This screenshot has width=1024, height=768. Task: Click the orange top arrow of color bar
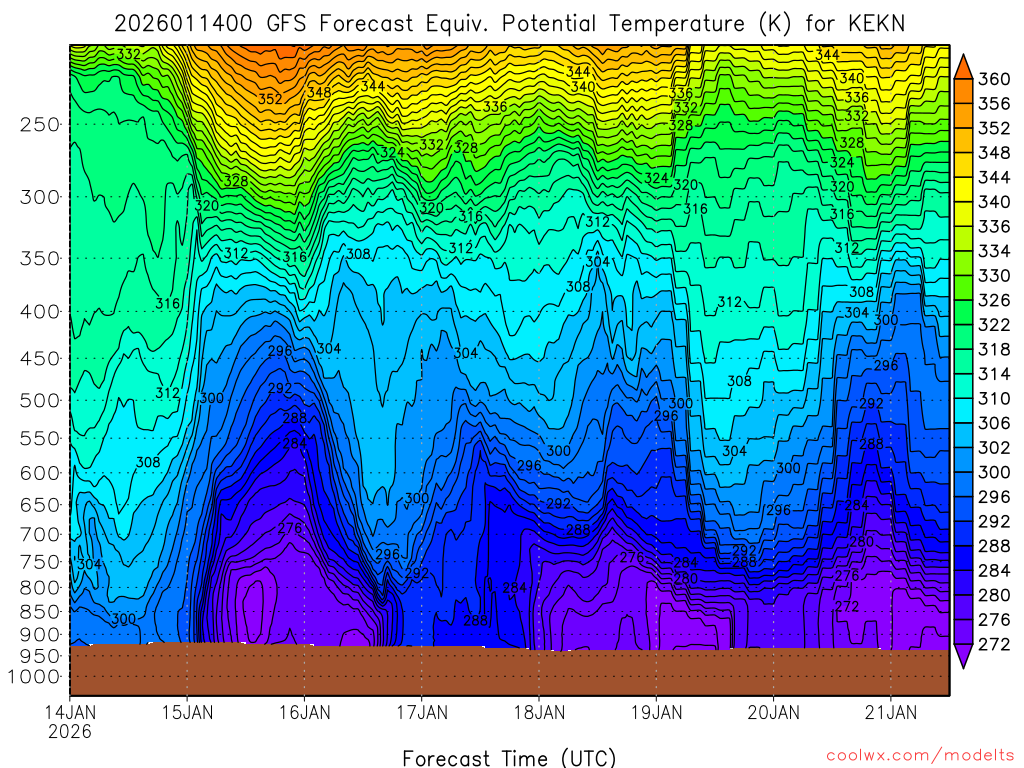963,67
